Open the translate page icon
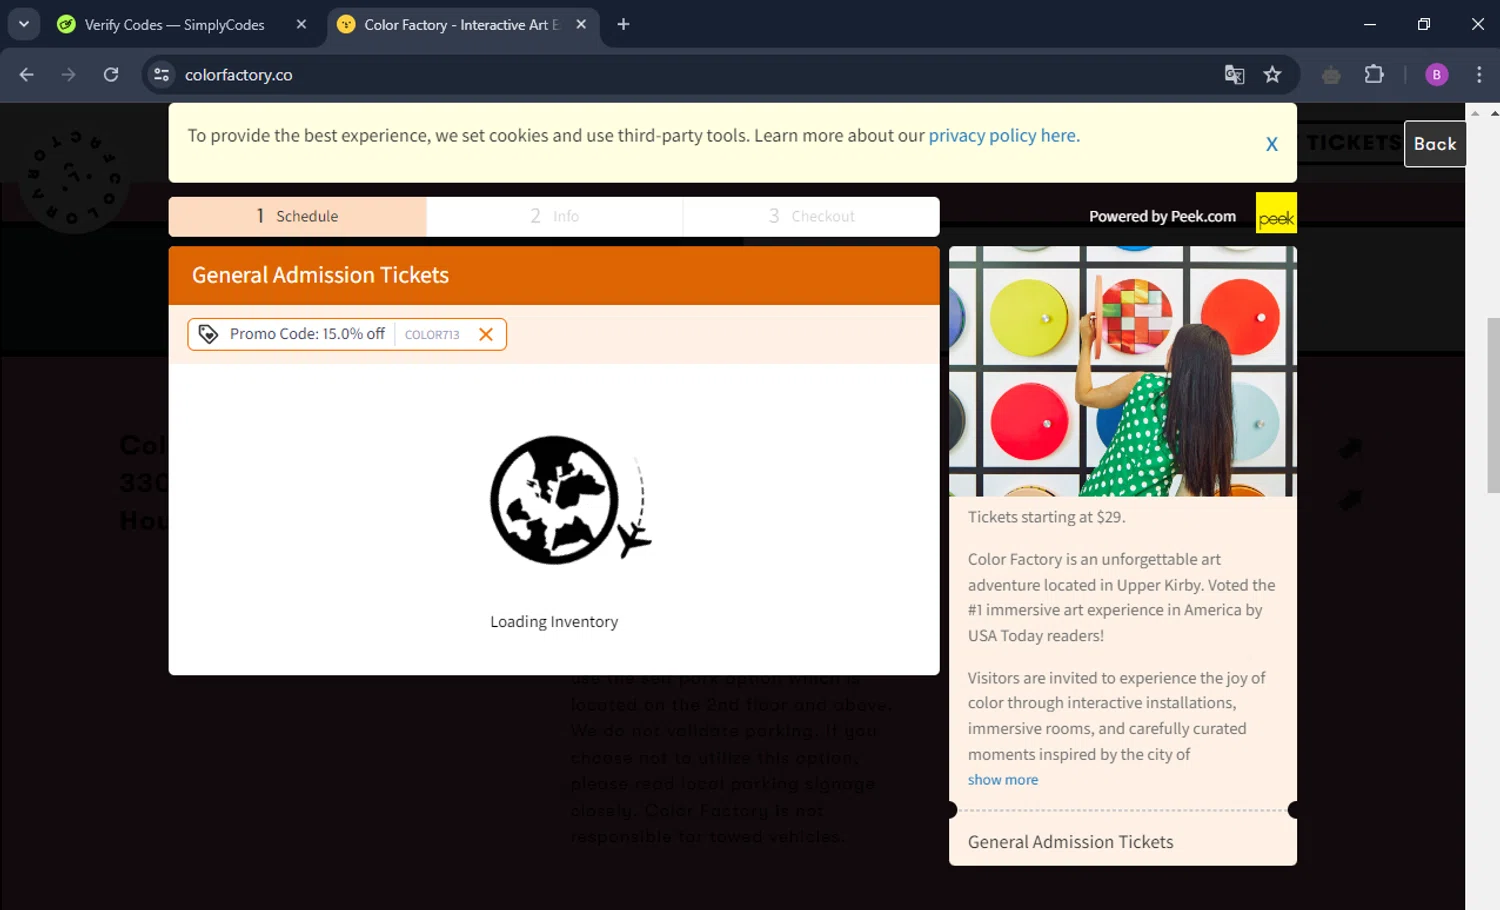Viewport: 1500px width, 910px height. coord(1234,75)
